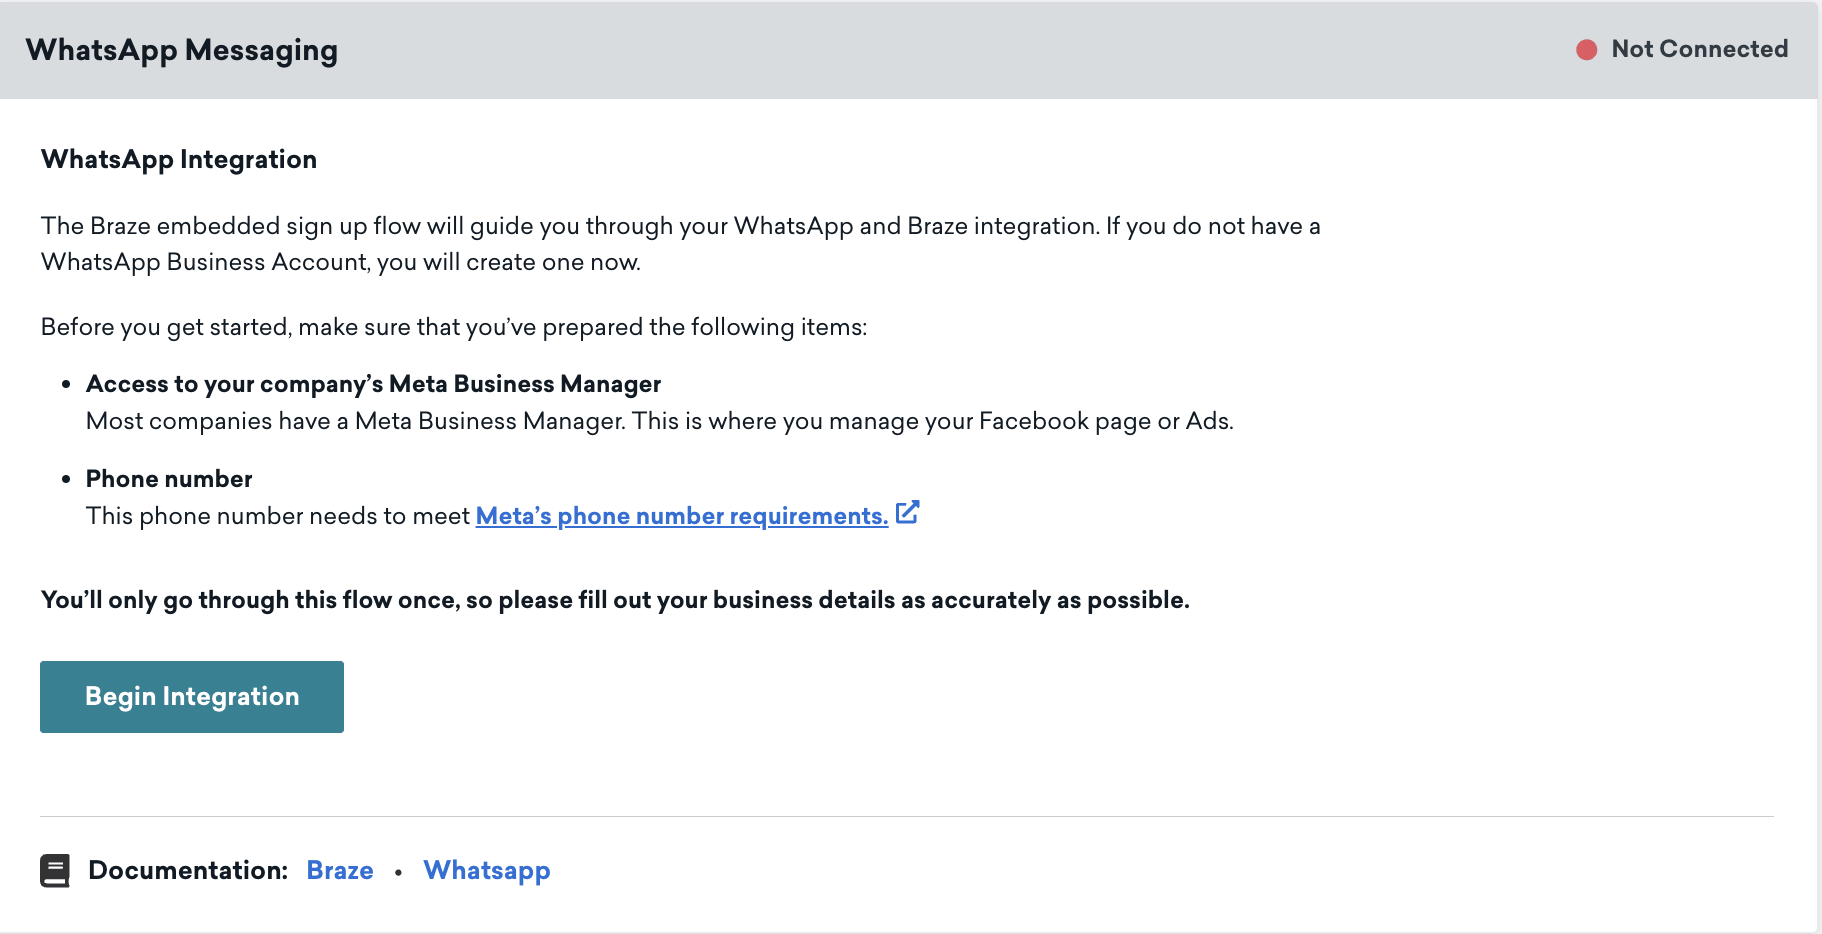1822x934 pixels.
Task: Select the Not Connected status label
Action: pyautogui.click(x=1699, y=49)
